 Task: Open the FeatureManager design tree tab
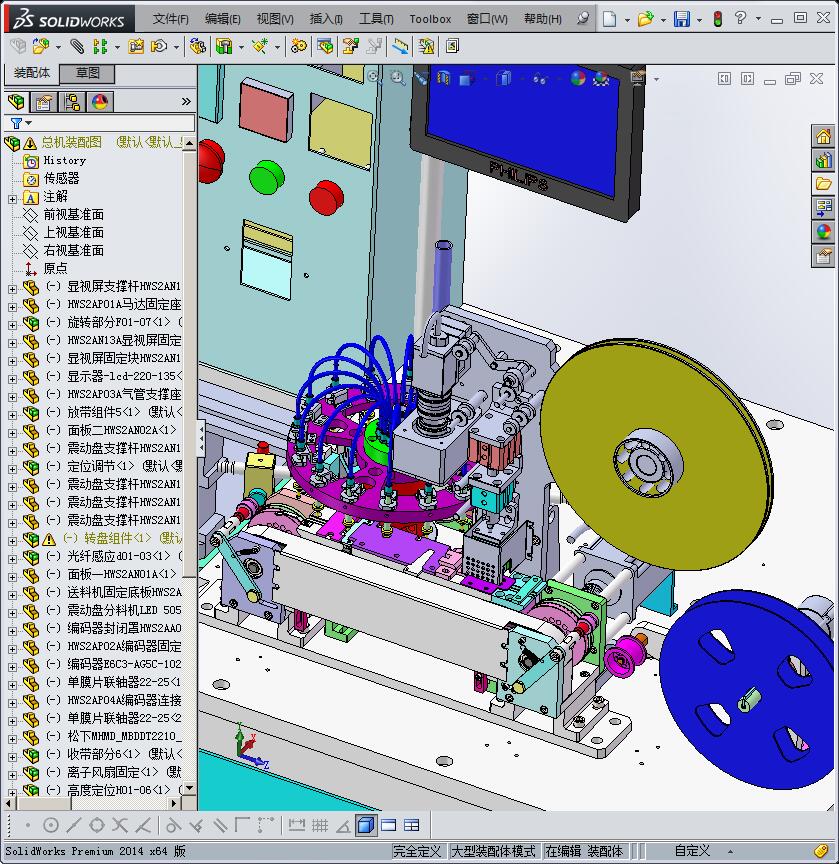tap(17, 102)
